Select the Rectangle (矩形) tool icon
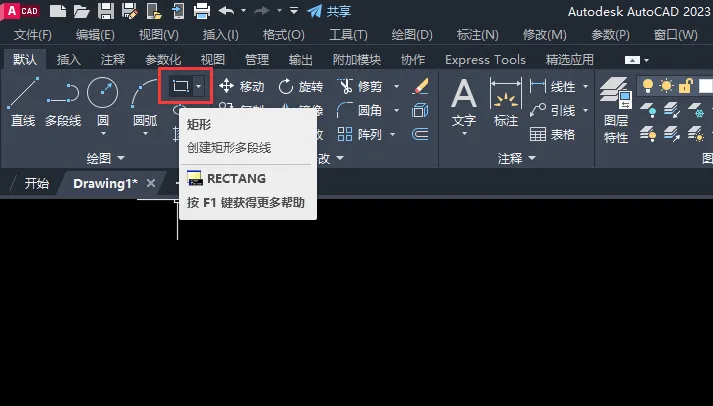 [x=181, y=85]
